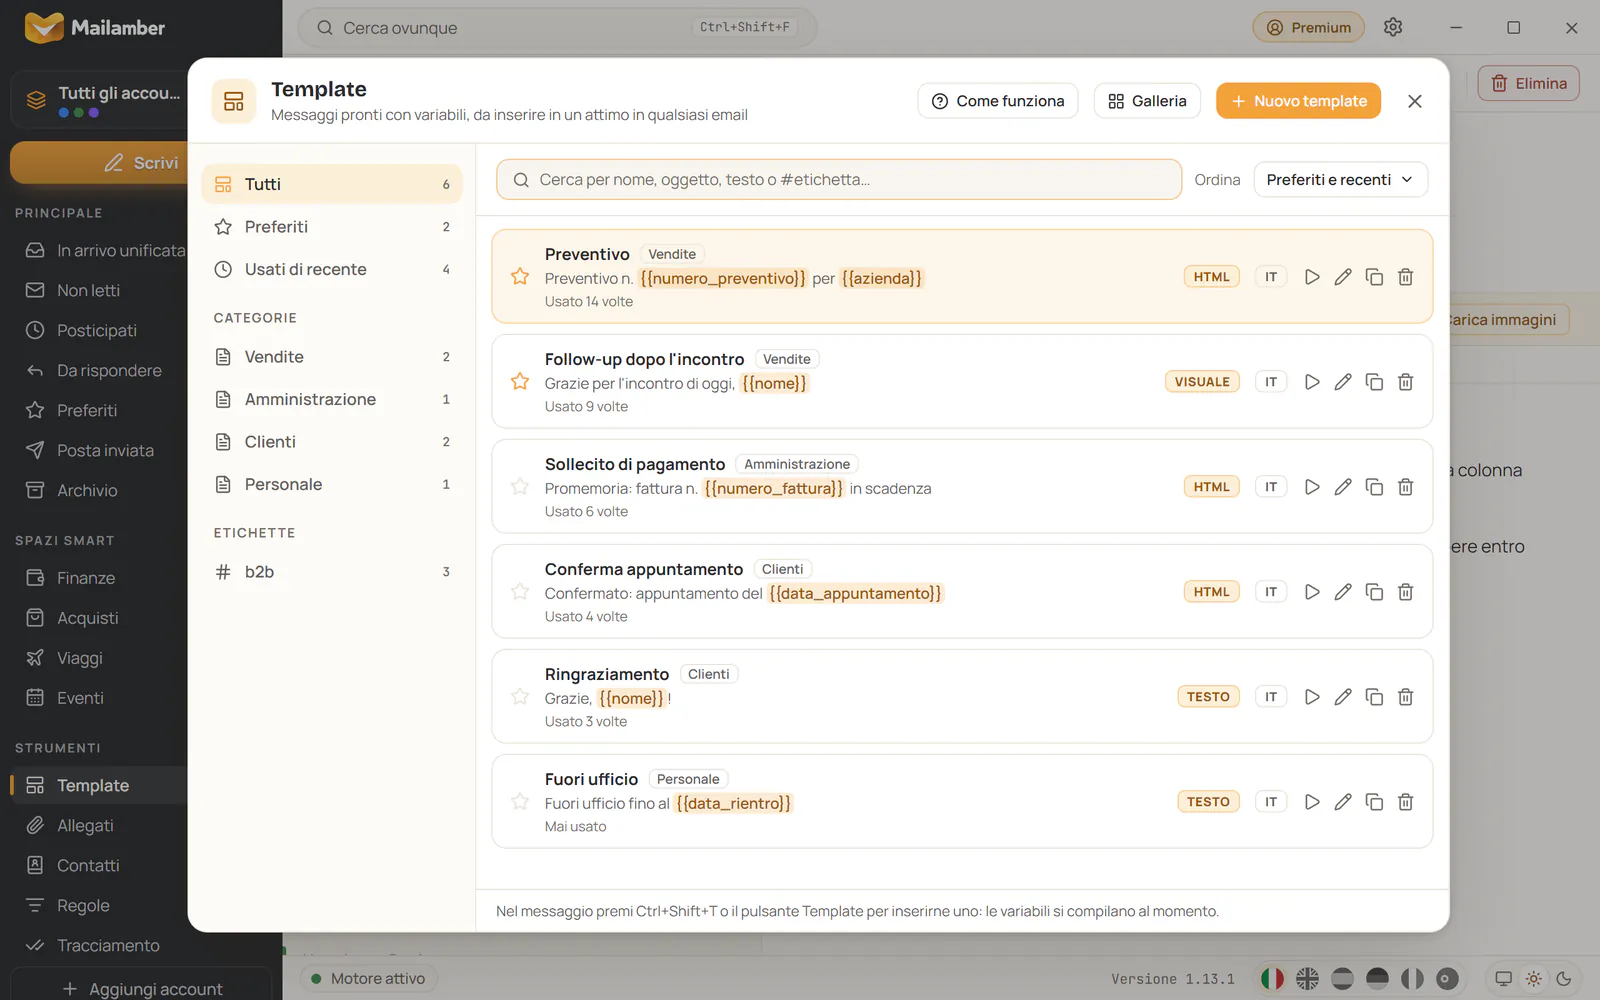Switch language using the Italian flag
The width and height of the screenshot is (1600, 1000).
point(1272,979)
